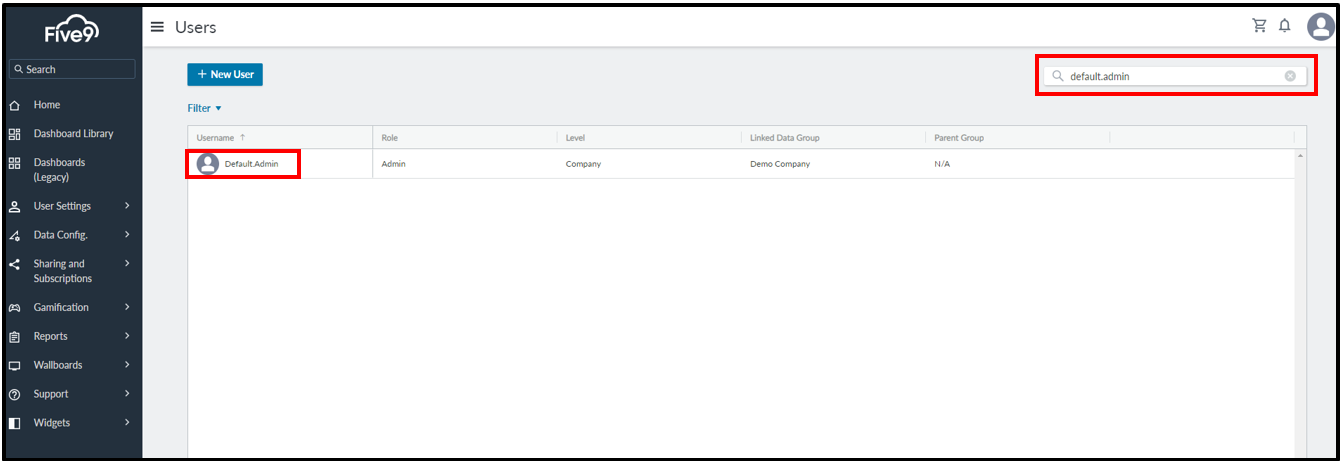The image size is (1342, 464).
Task: Select the Gamification menu item
Action: [x=61, y=308]
